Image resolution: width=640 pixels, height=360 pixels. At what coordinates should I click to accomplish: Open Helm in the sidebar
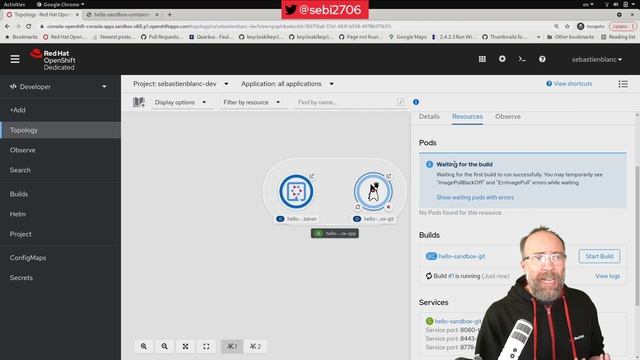[x=60, y=214]
